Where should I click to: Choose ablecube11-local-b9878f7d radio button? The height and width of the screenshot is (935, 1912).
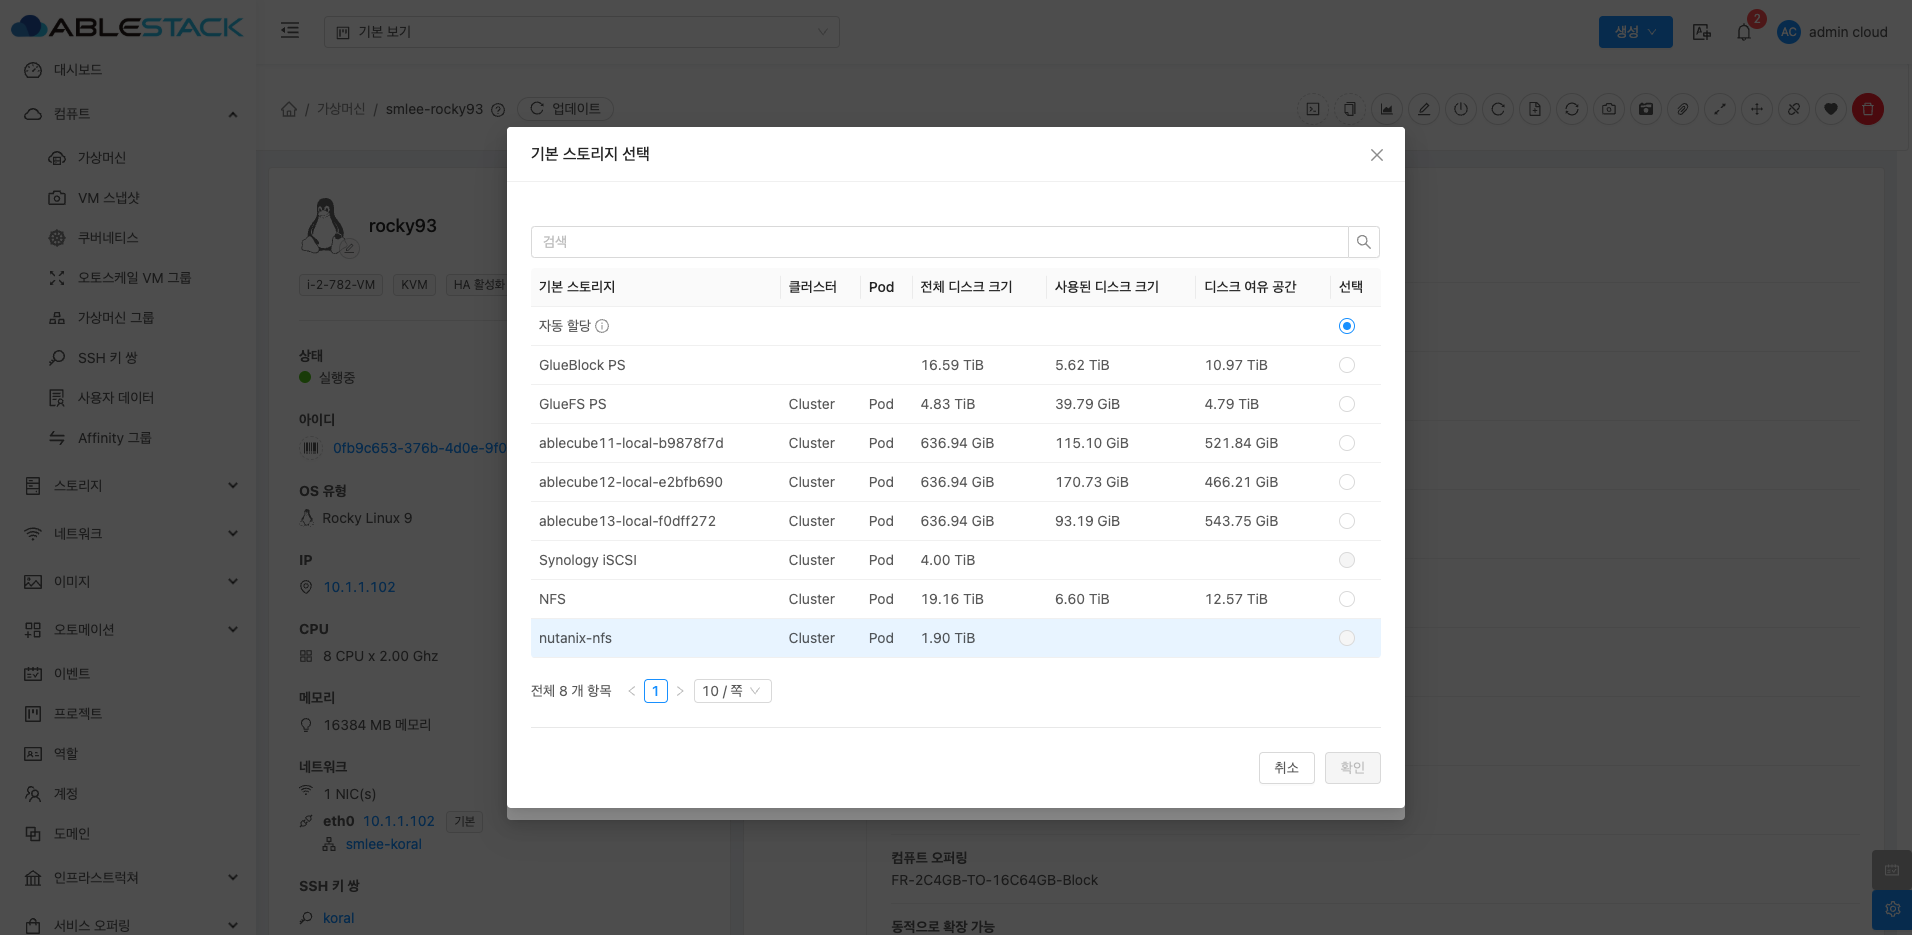click(x=1346, y=443)
